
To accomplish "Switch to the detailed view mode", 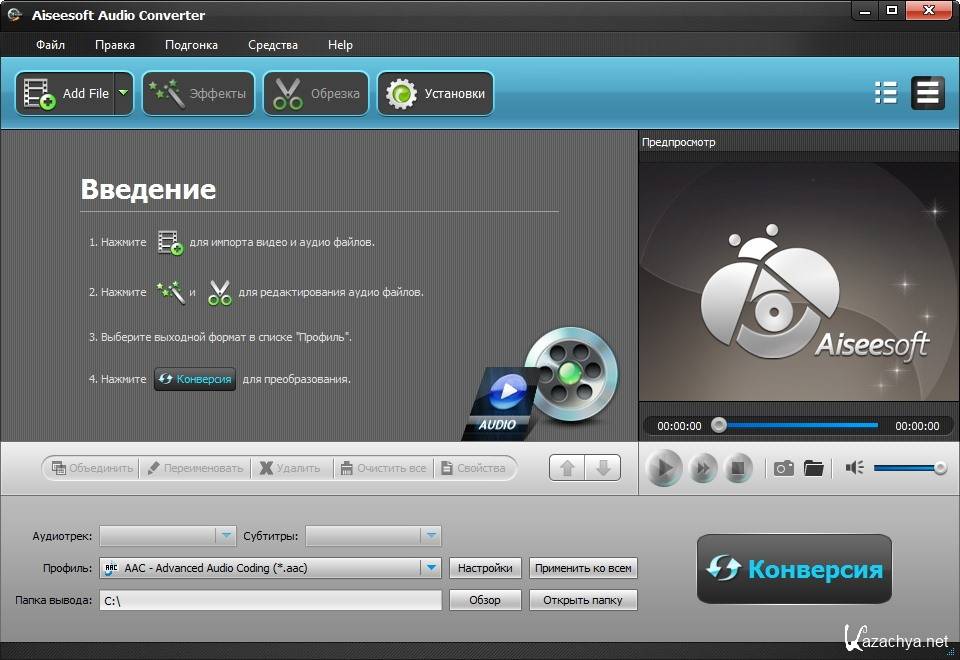I will pyautogui.click(x=927, y=93).
